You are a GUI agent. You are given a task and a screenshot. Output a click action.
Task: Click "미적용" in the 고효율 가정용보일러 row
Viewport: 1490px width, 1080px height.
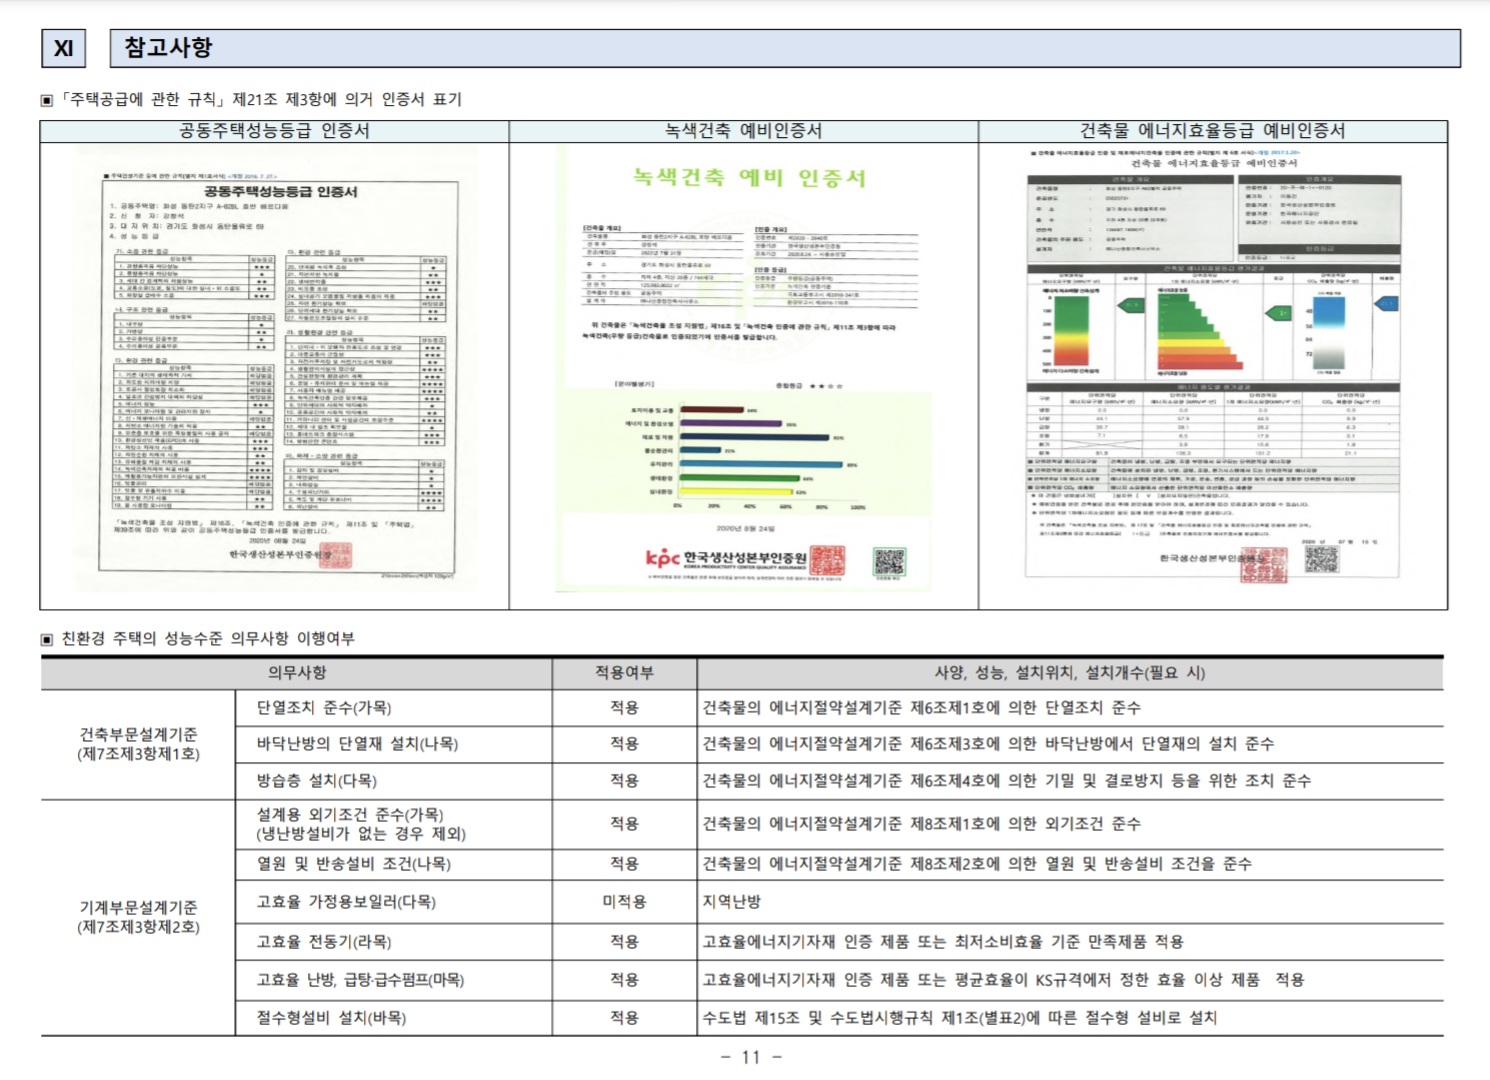(625, 901)
